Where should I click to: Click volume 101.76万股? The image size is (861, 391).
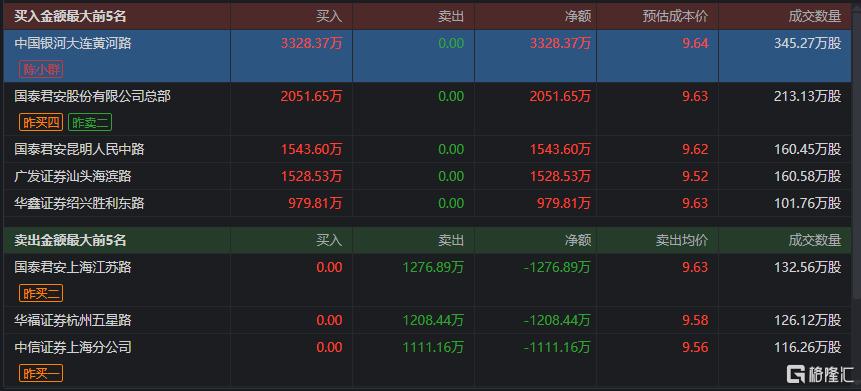[x=807, y=203]
